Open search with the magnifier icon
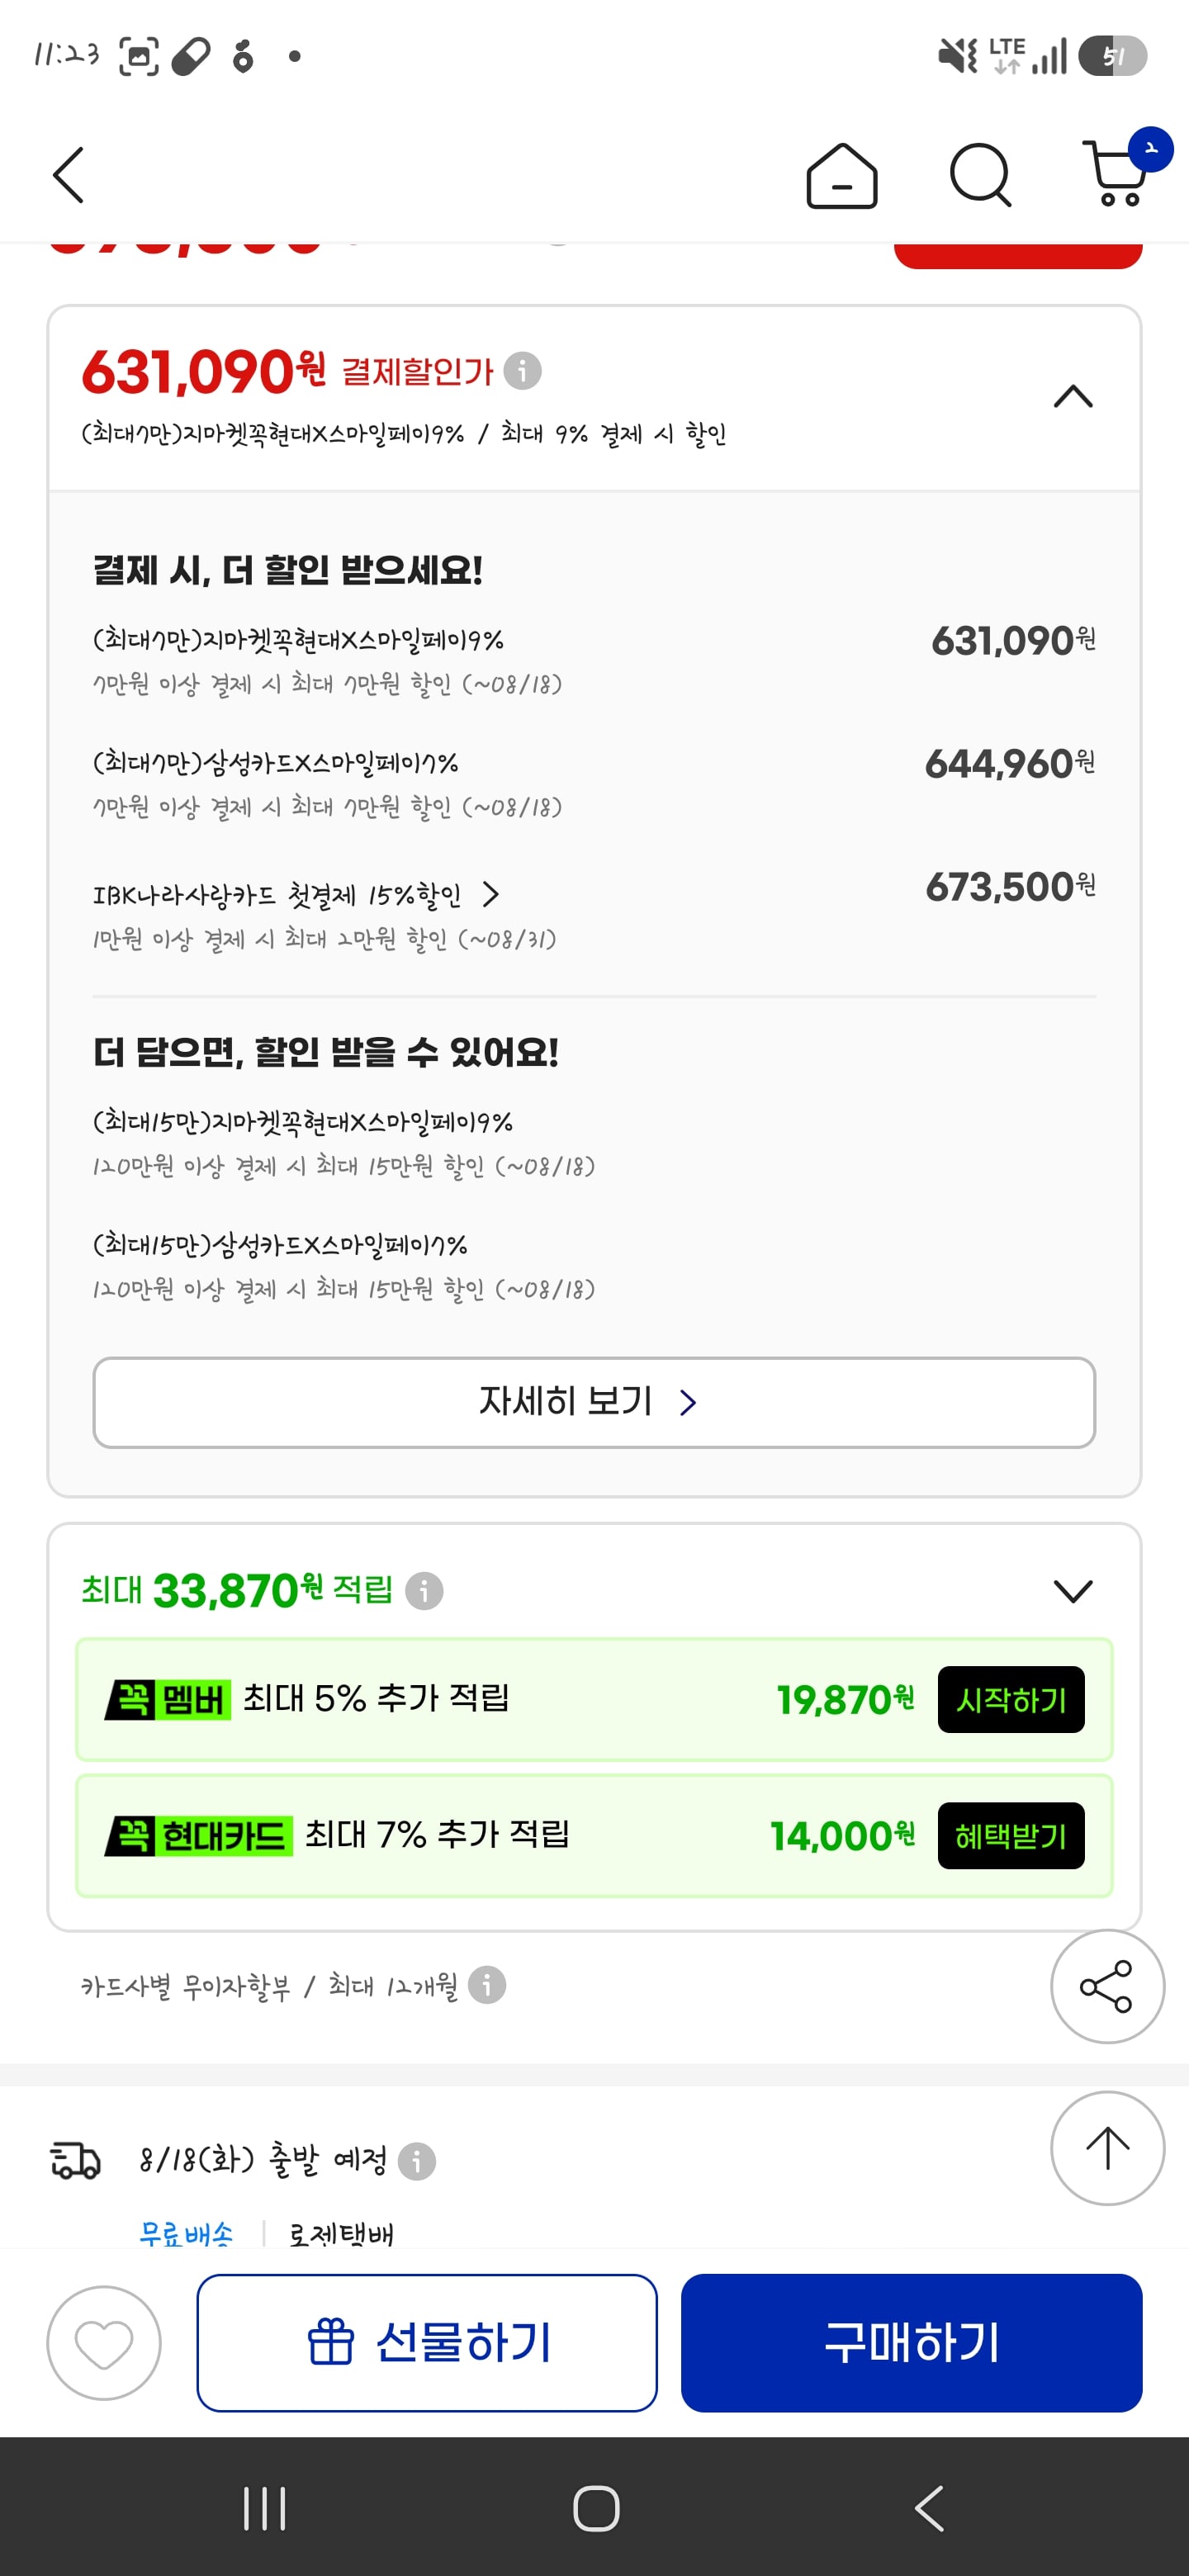1189x2576 pixels. (x=980, y=176)
